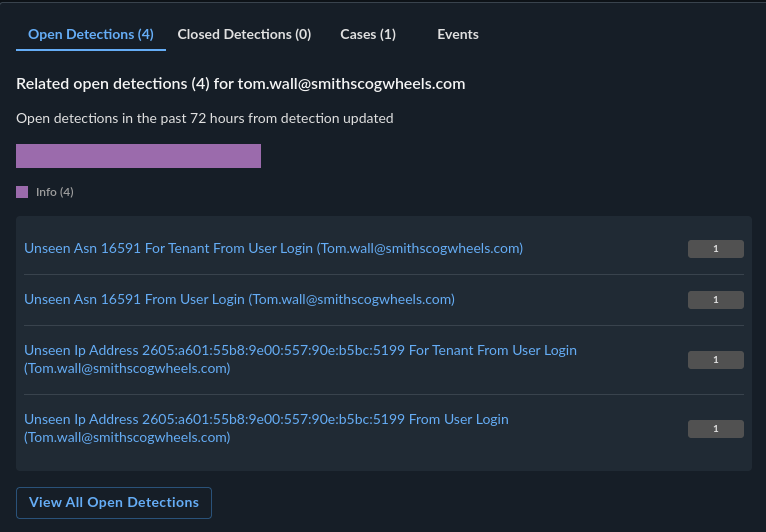Click tom.wall@smithscogwheels.com in the heading
766x532 pixels.
352,84
